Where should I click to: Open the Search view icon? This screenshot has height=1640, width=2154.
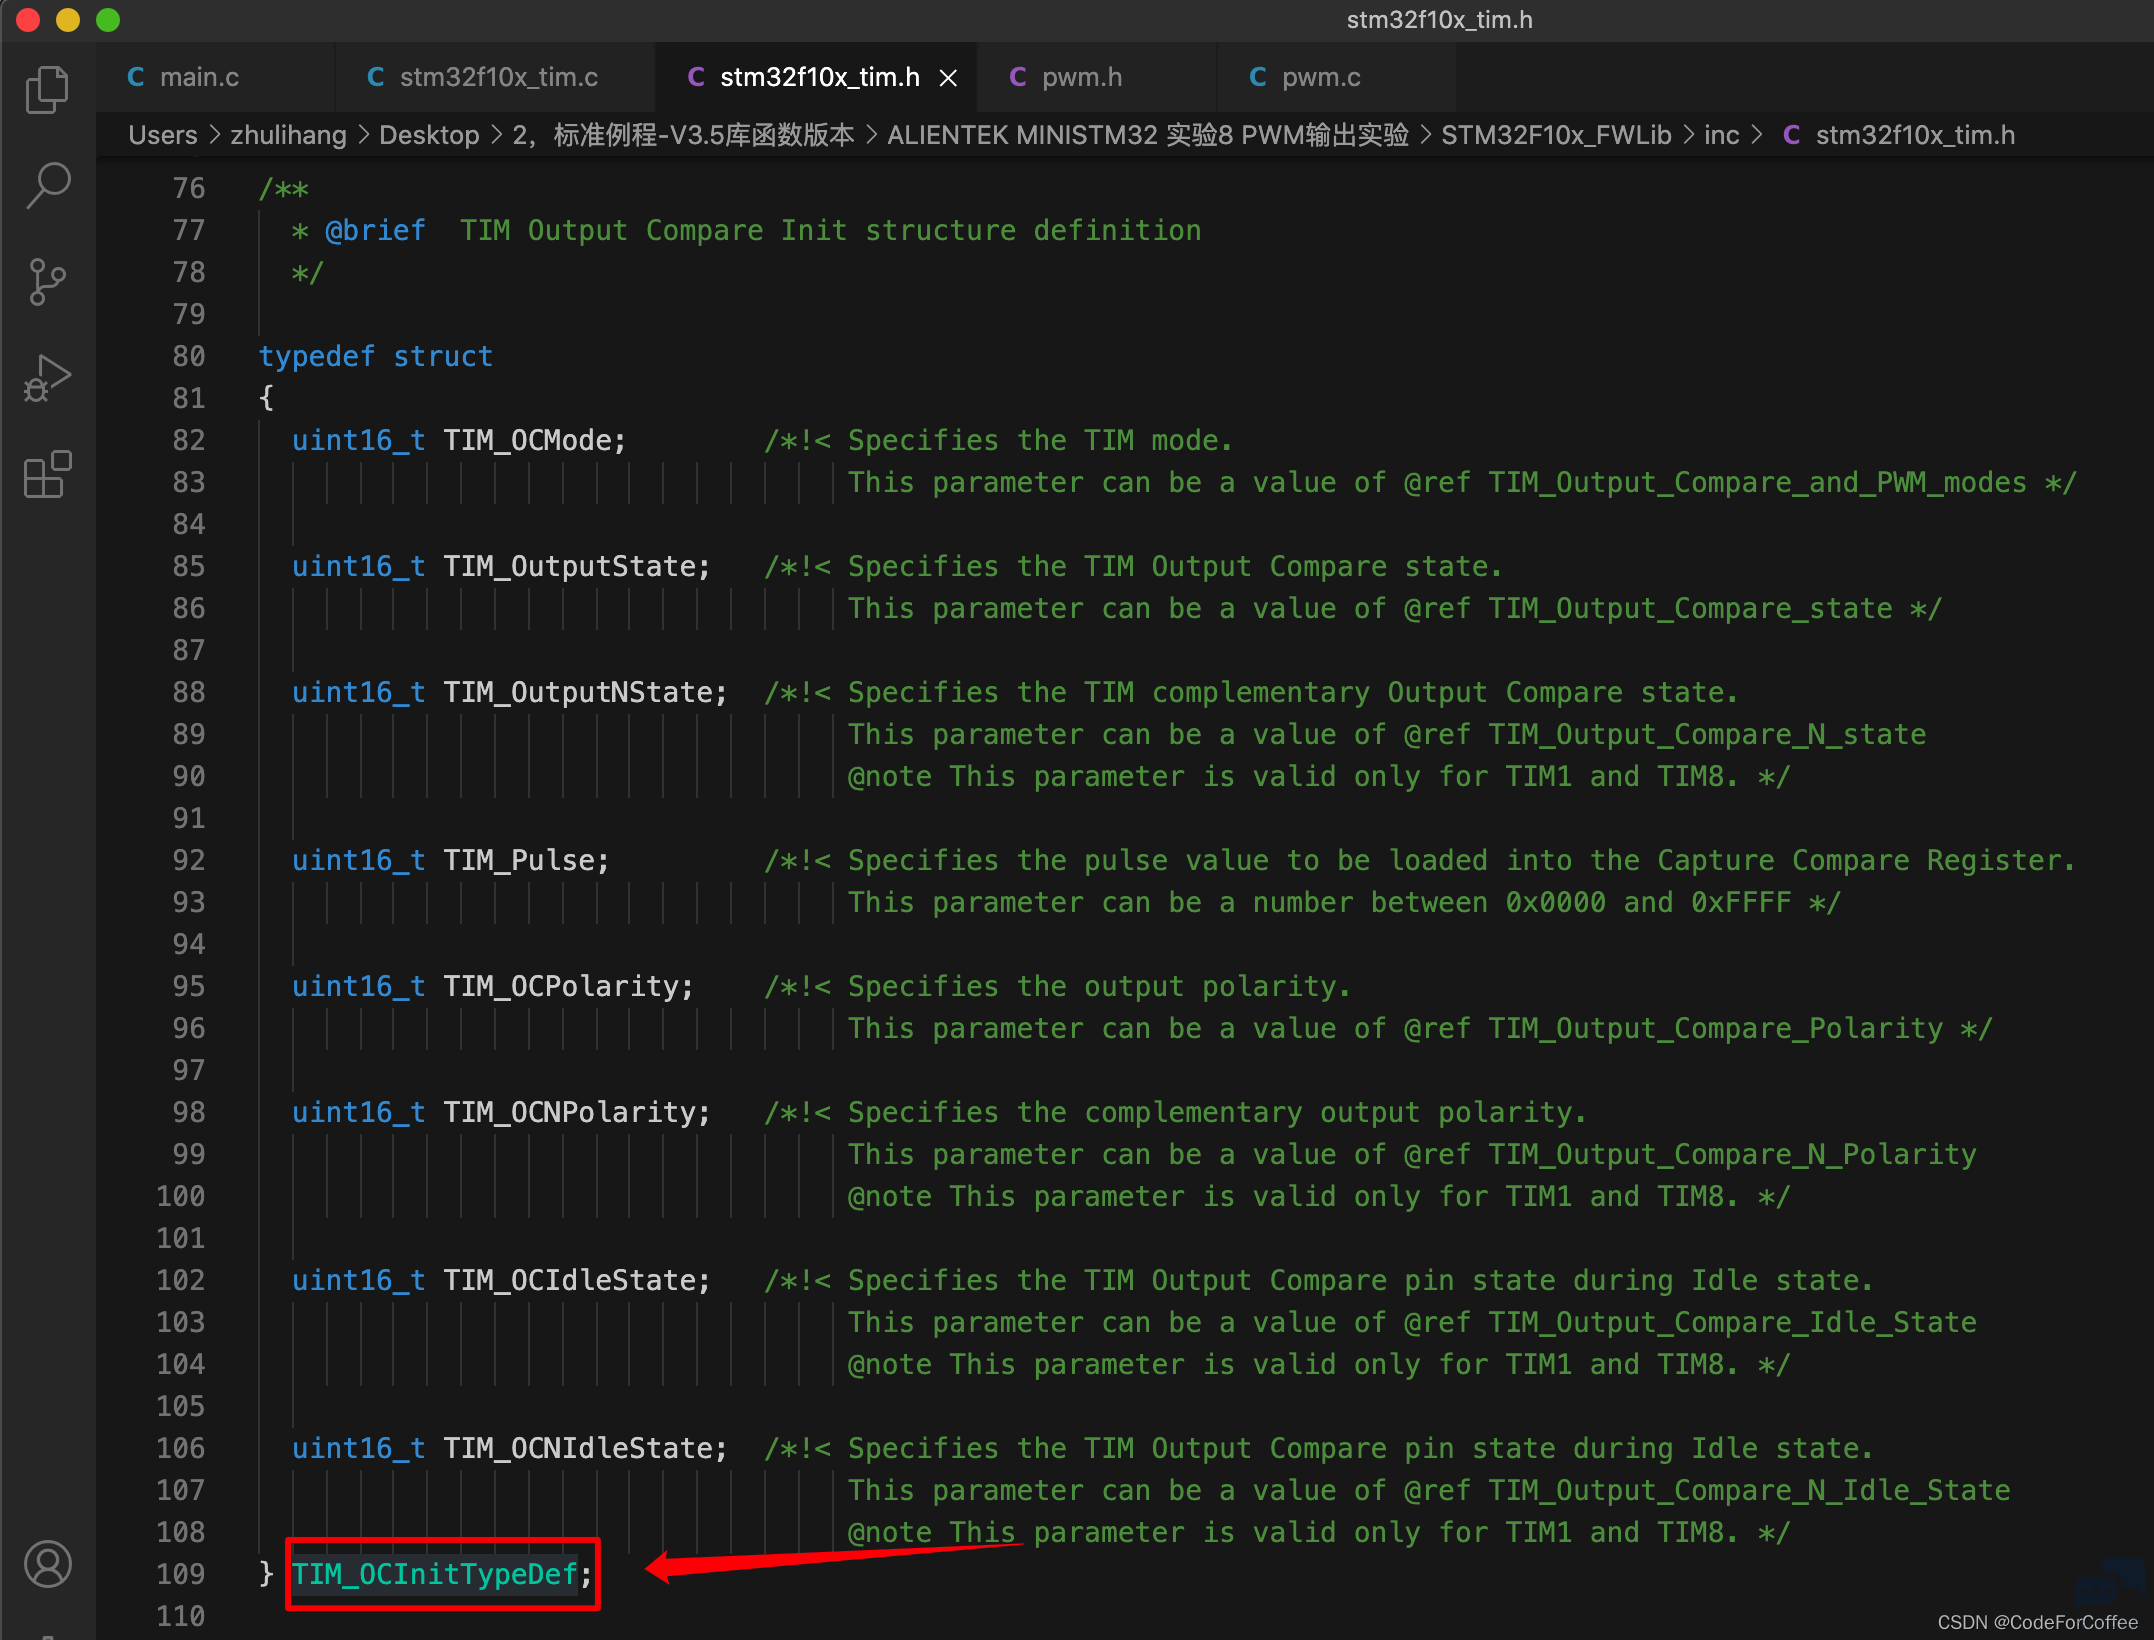click(x=47, y=186)
